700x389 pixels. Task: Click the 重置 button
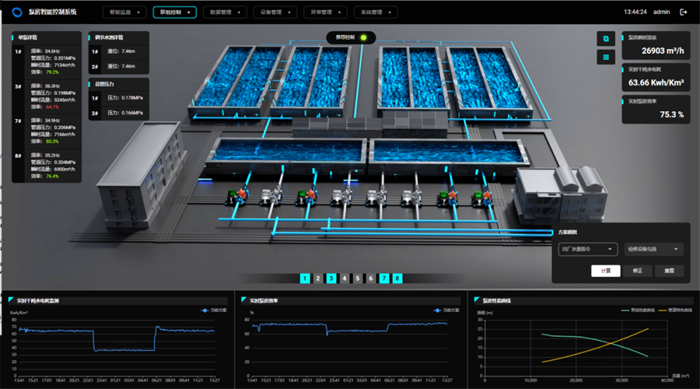pos(669,271)
